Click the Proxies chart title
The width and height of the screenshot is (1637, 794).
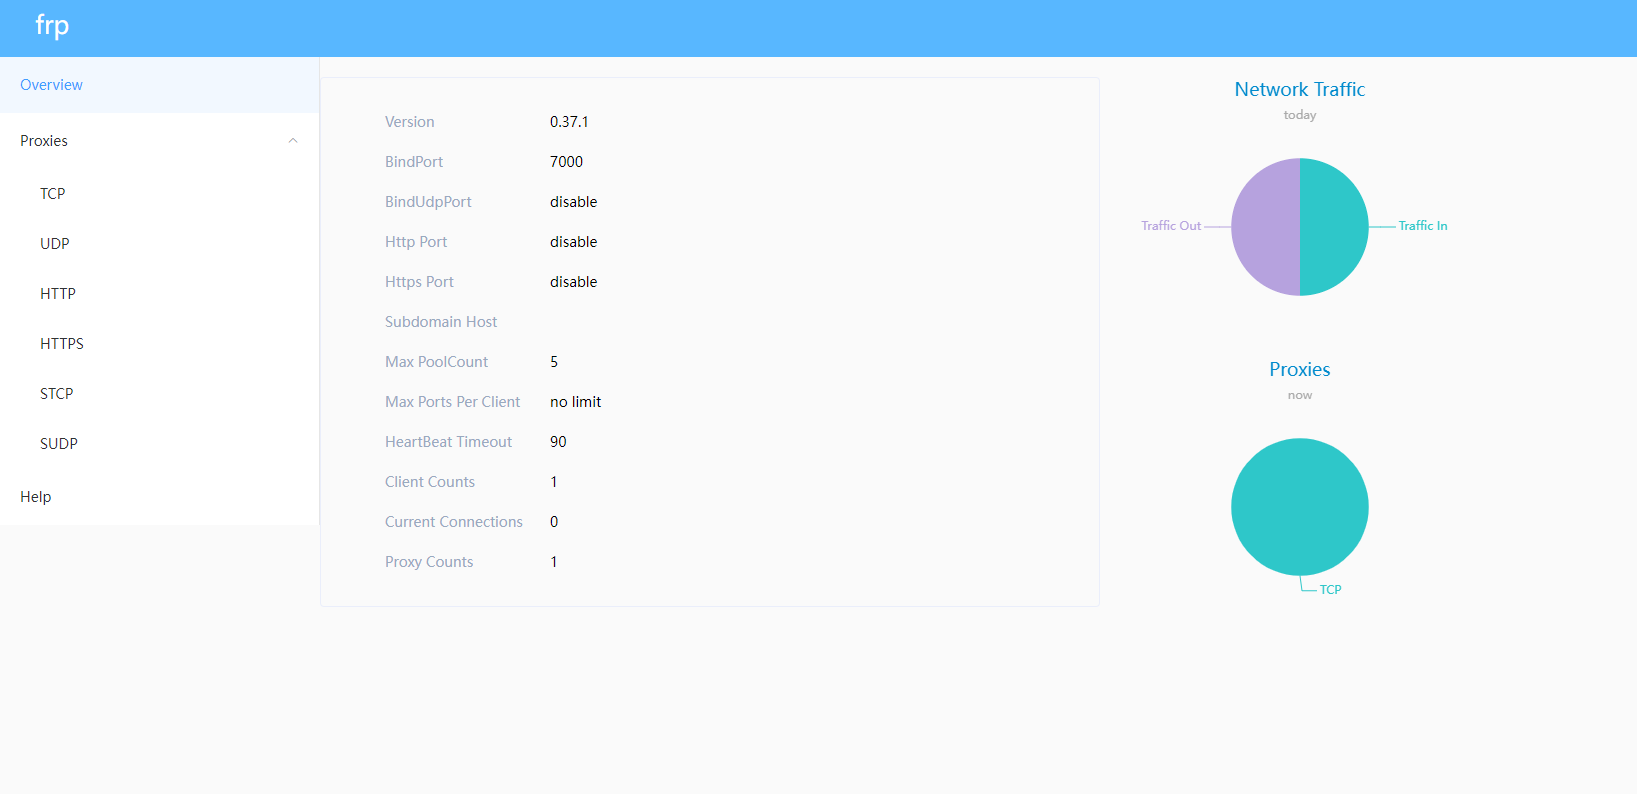(x=1300, y=369)
